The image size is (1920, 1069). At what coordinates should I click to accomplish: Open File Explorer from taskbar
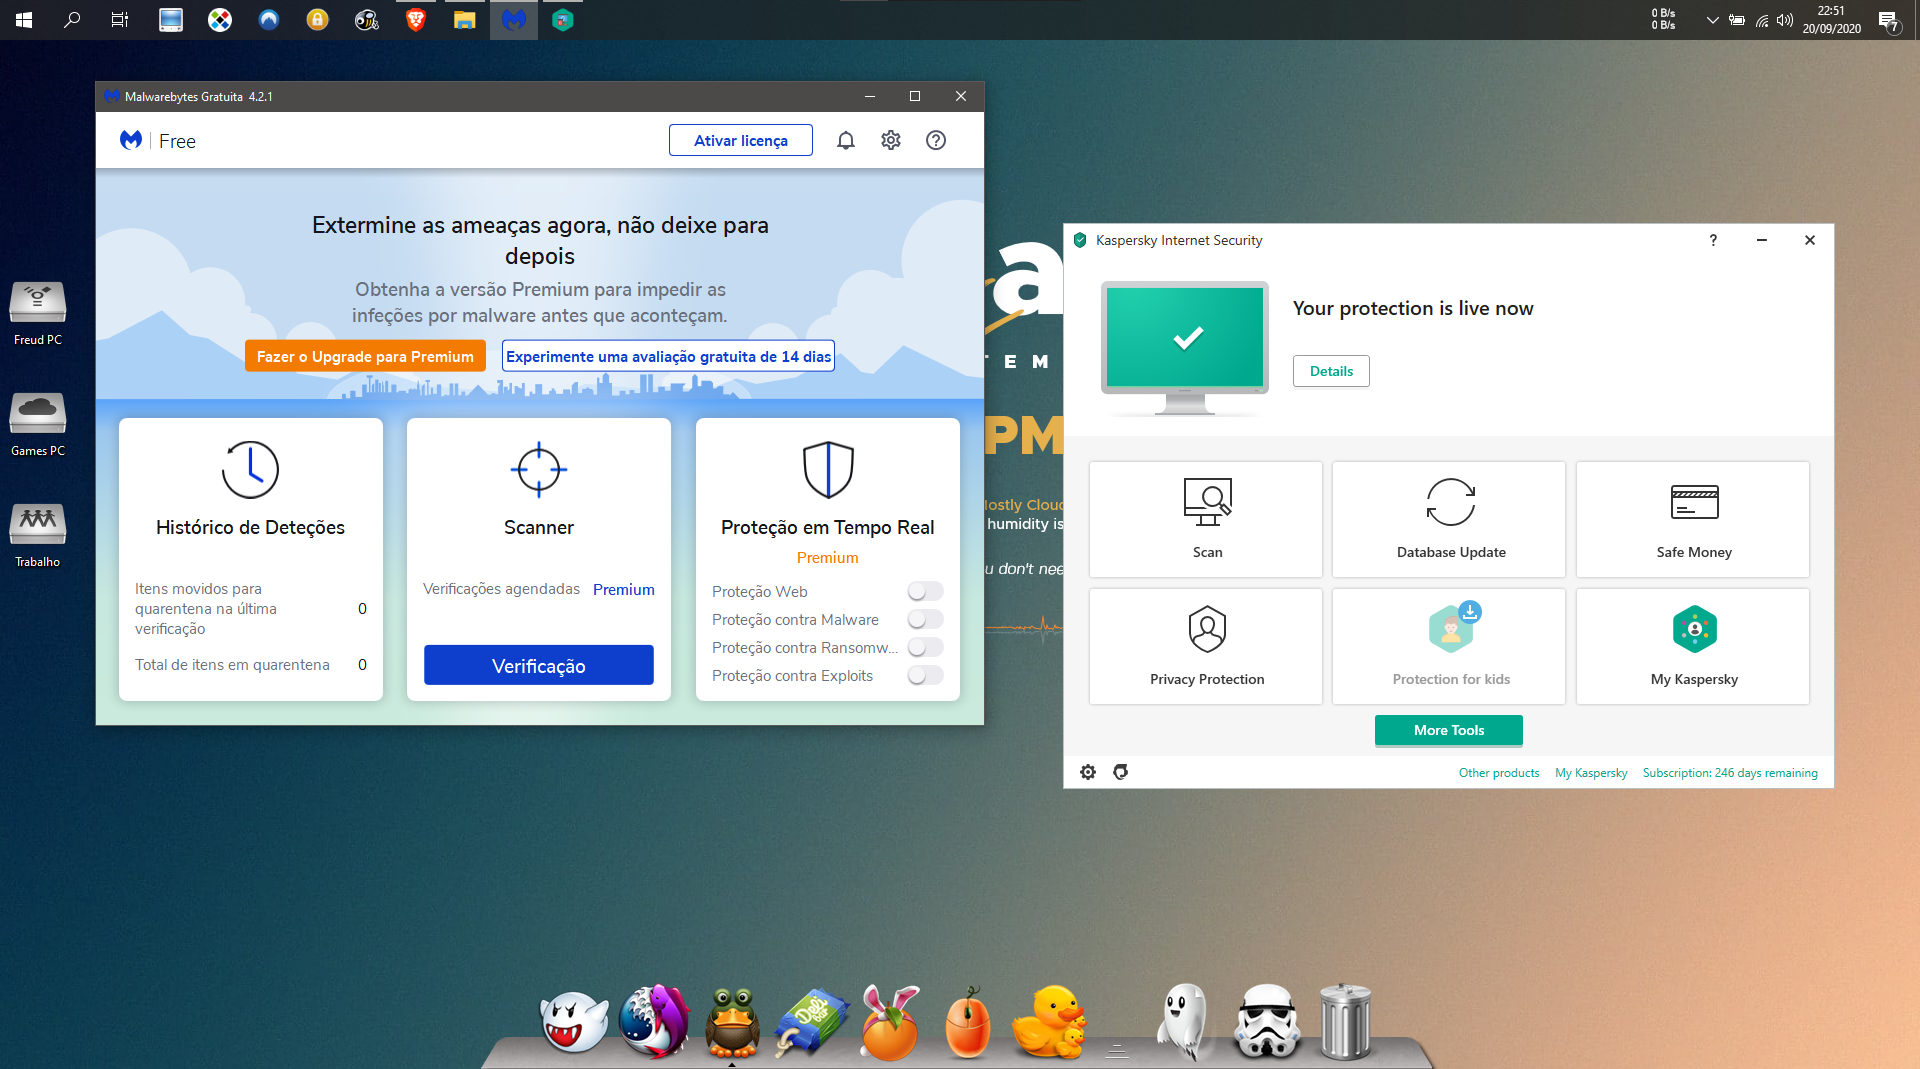pos(465,20)
